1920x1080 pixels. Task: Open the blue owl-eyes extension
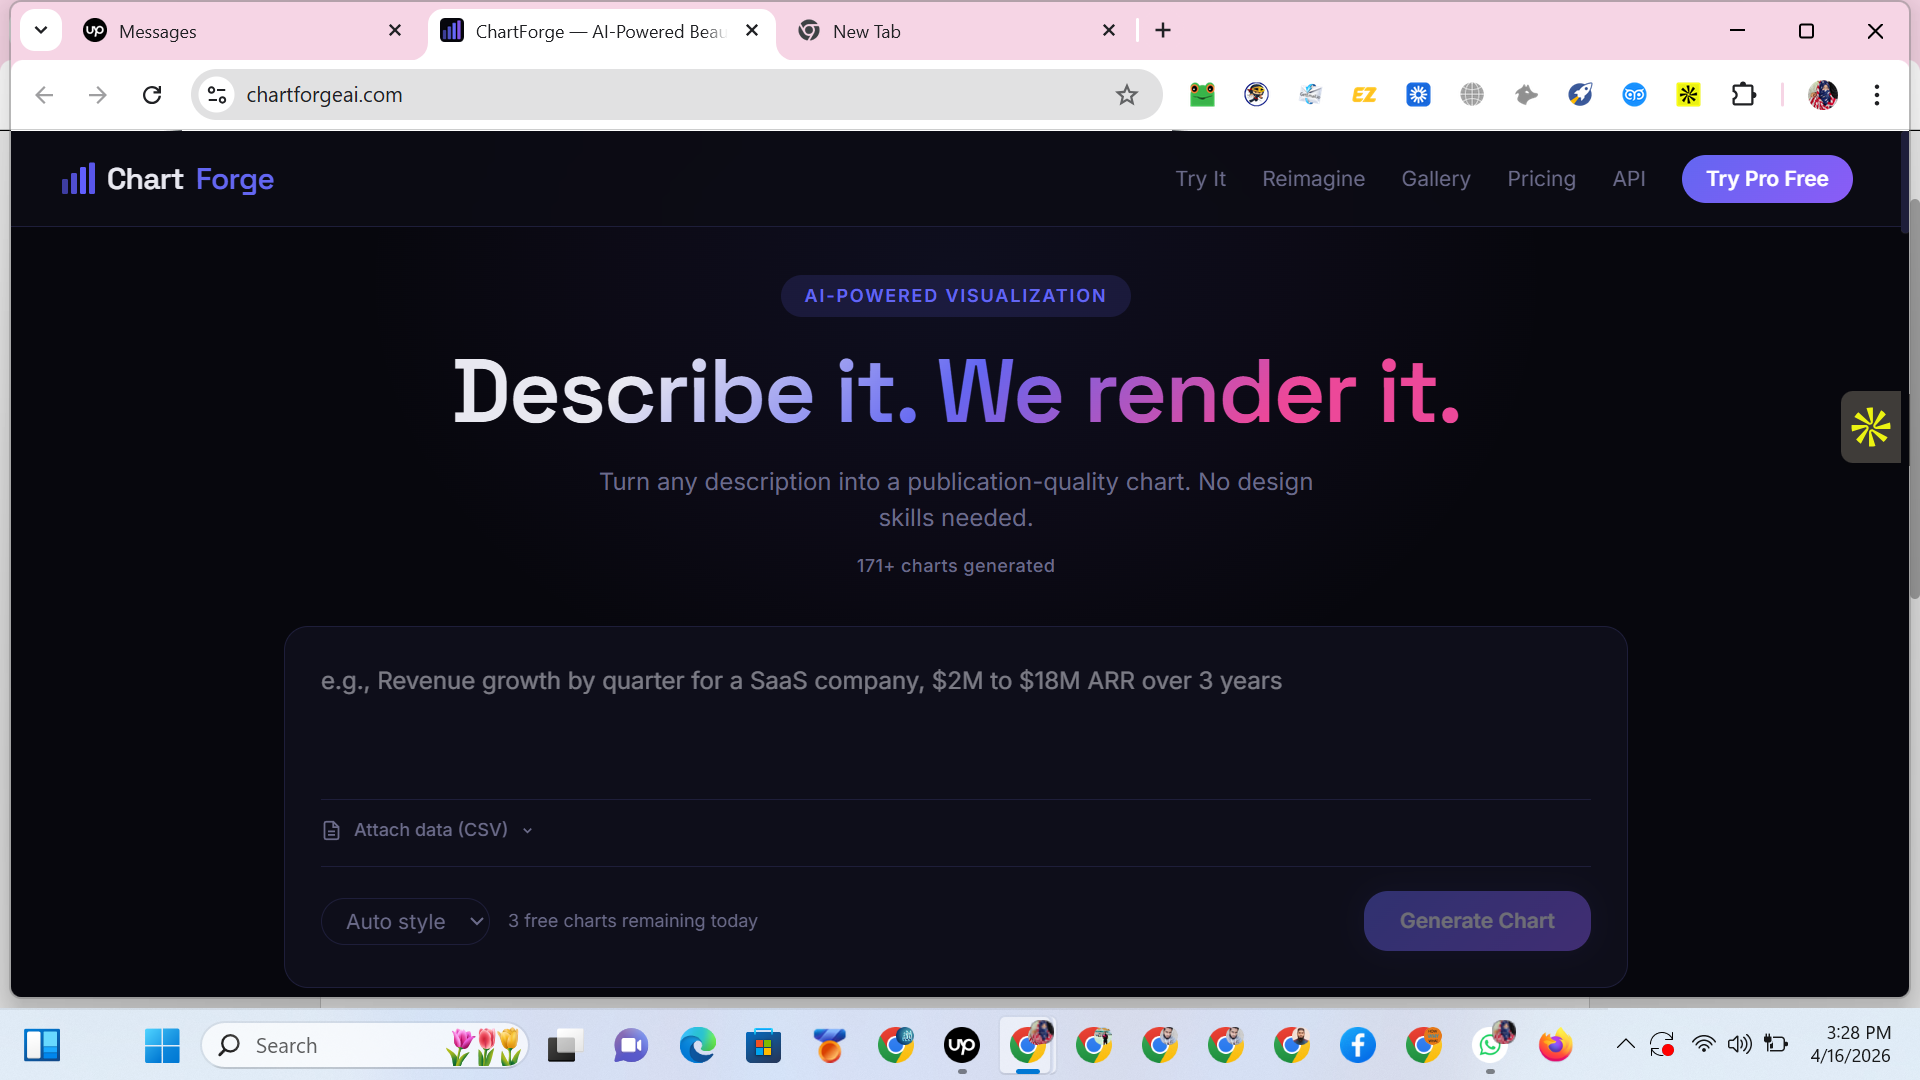click(1634, 95)
